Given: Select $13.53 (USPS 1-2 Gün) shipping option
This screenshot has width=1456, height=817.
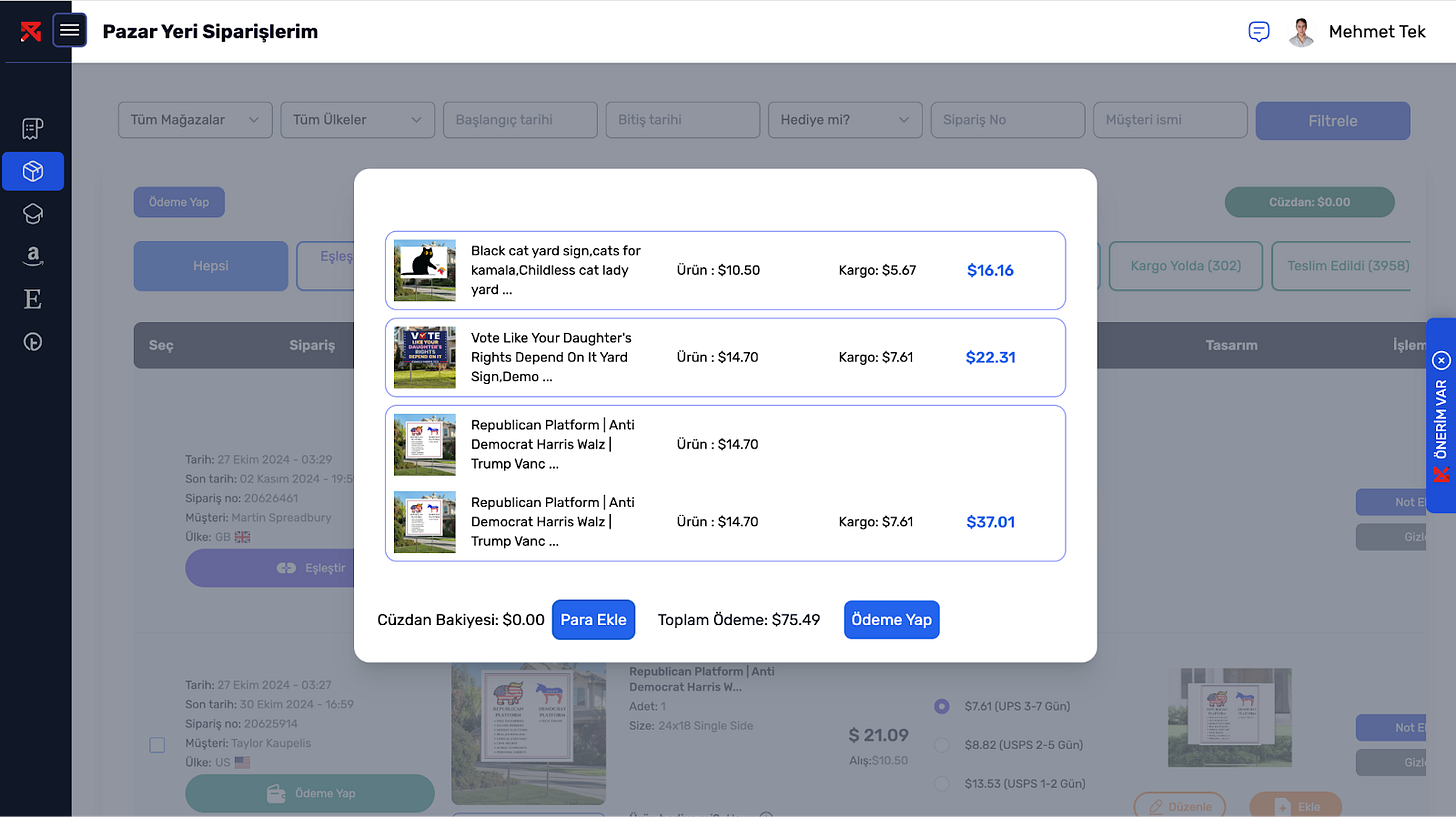Looking at the screenshot, I should pos(941,784).
